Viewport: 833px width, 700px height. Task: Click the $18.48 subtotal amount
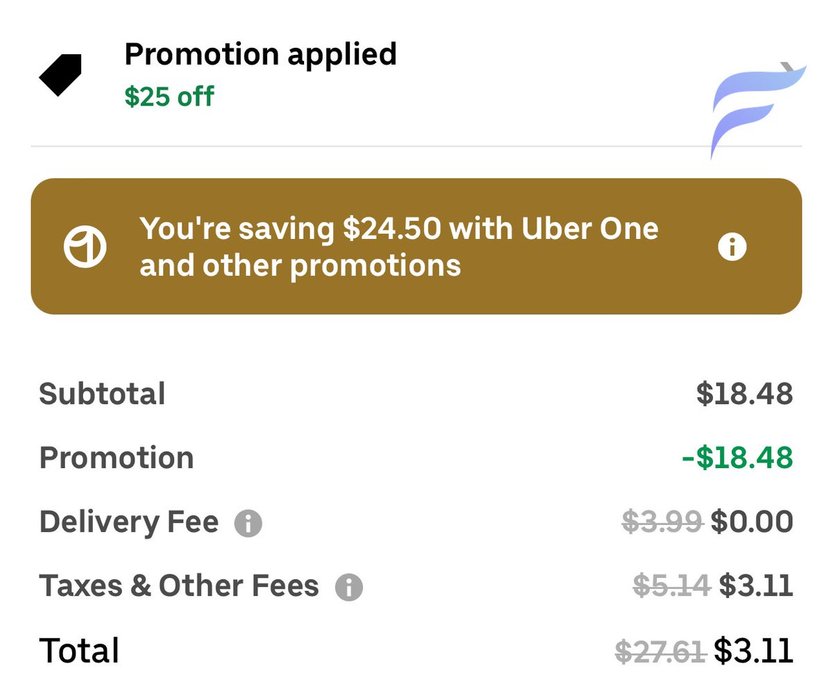click(x=744, y=394)
